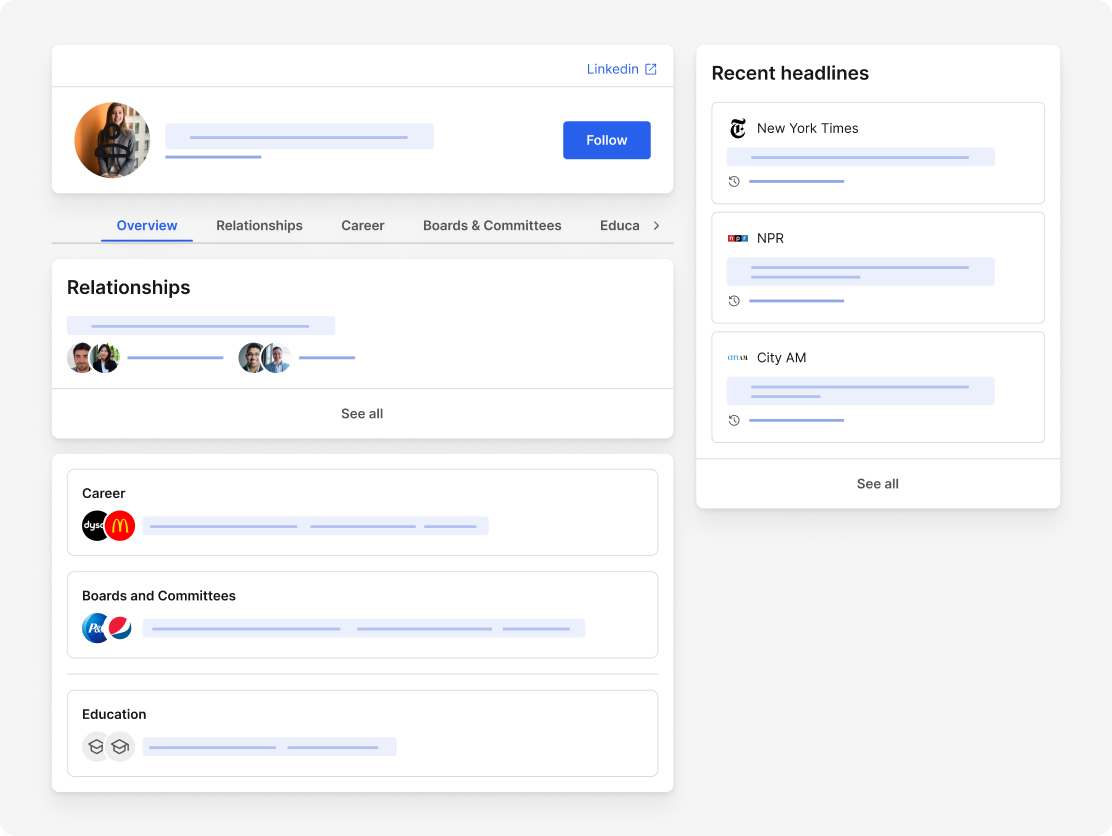Image resolution: width=1112 pixels, height=836 pixels.
Task: Click the Pepsi logo in Boards and Committees
Action: pyautogui.click(x=121, y=628)
